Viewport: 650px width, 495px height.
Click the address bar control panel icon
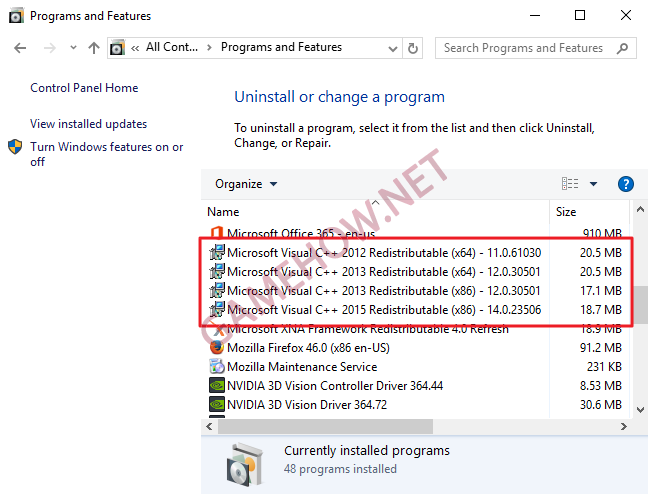pyautogui.click(x=117, y=48)
